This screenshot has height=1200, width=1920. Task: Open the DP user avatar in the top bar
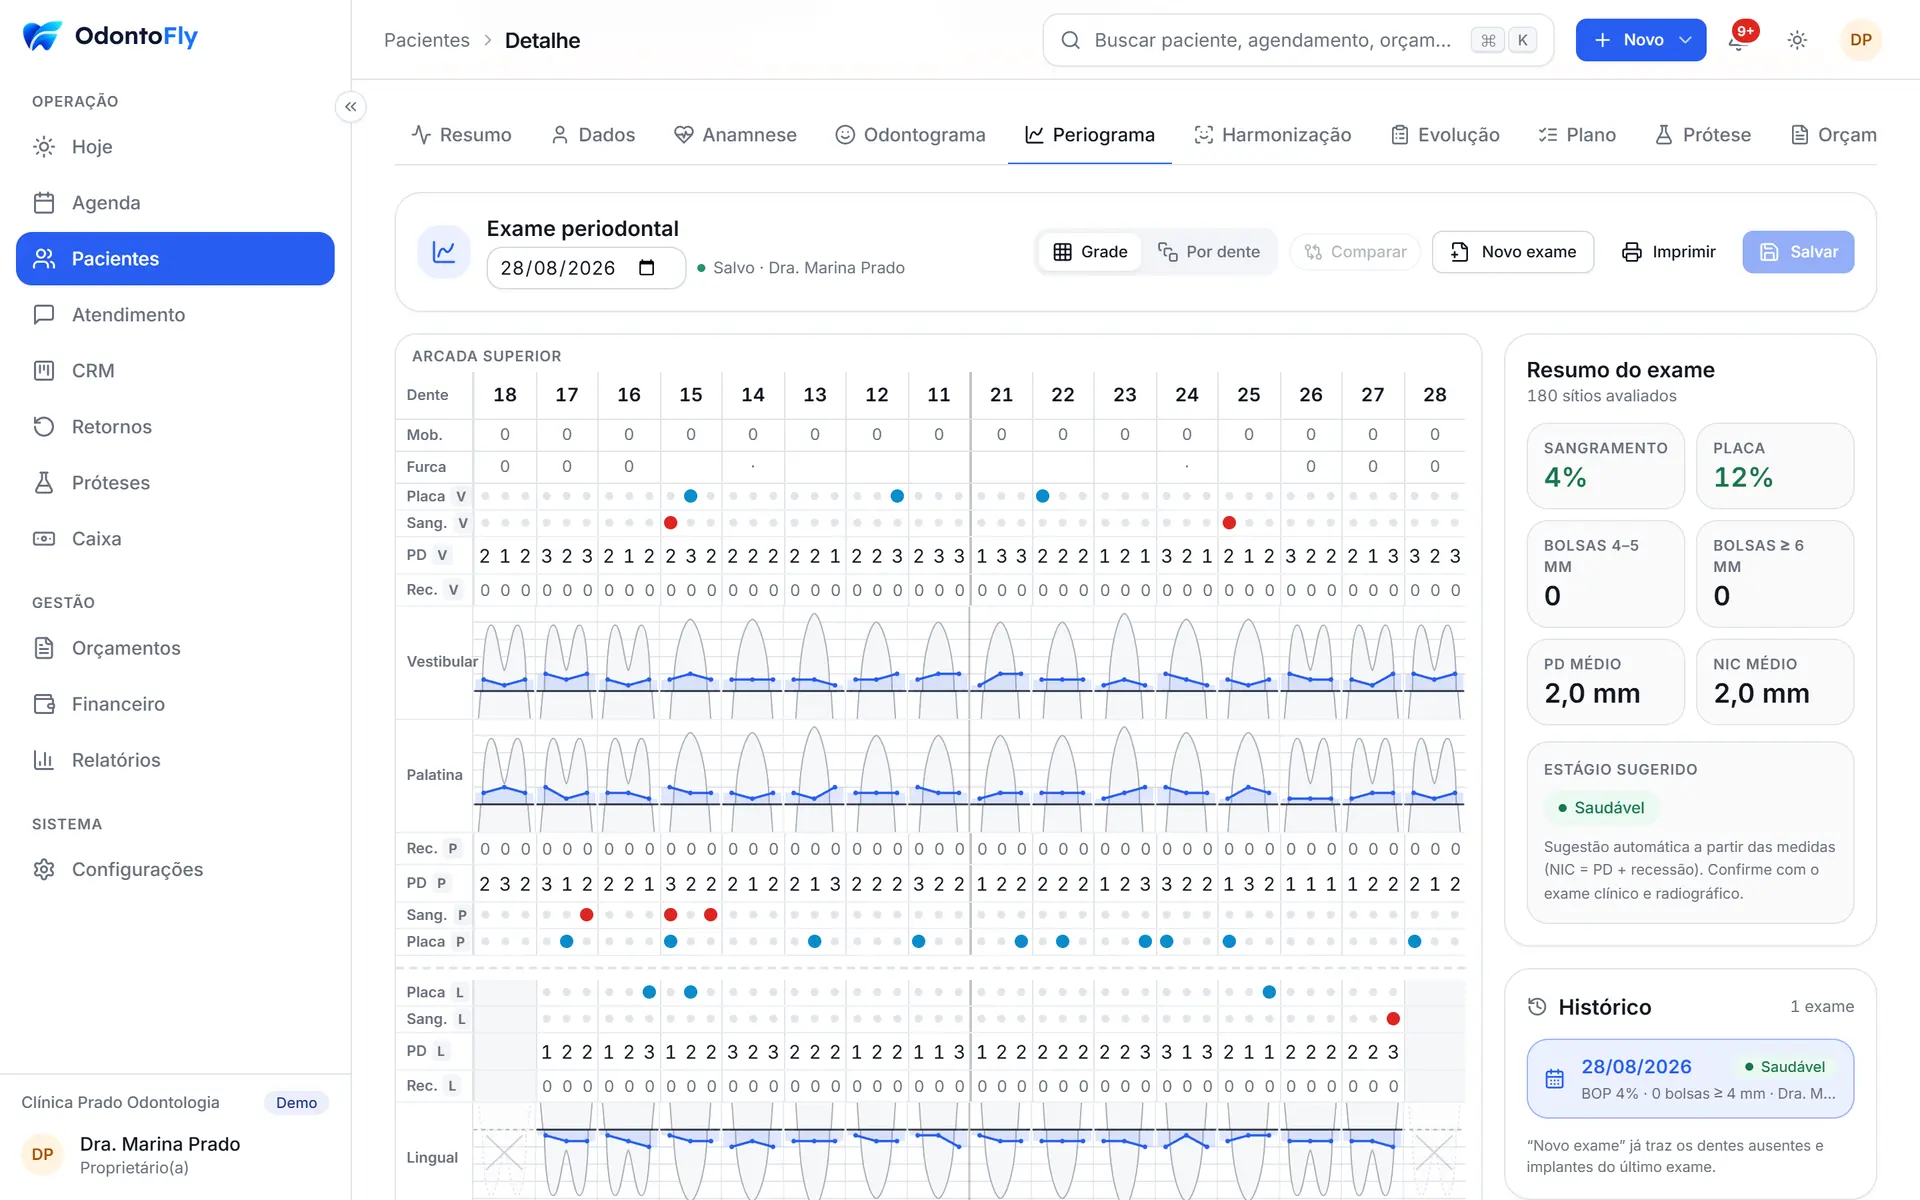pos(1860,40)
